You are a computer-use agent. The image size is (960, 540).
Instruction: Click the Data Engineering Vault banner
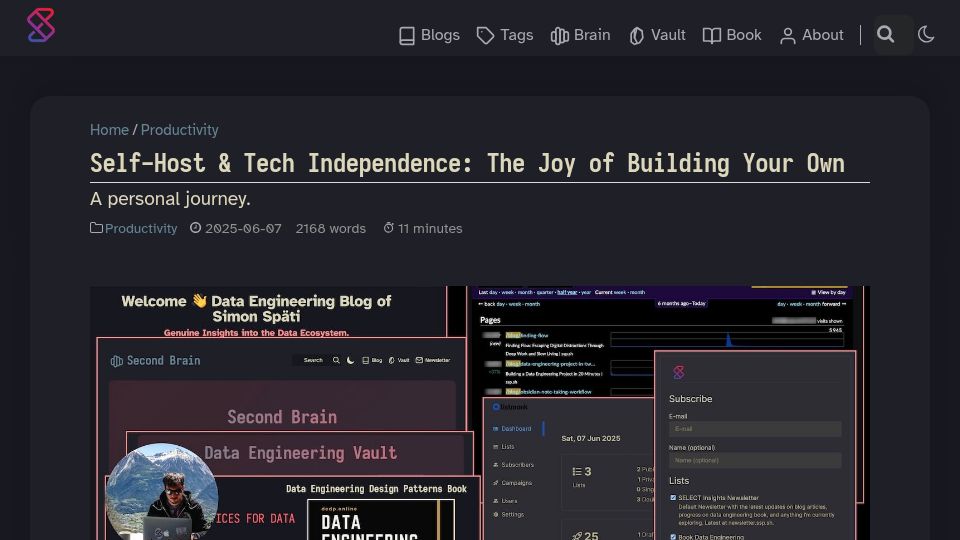[x=300, y=452]
